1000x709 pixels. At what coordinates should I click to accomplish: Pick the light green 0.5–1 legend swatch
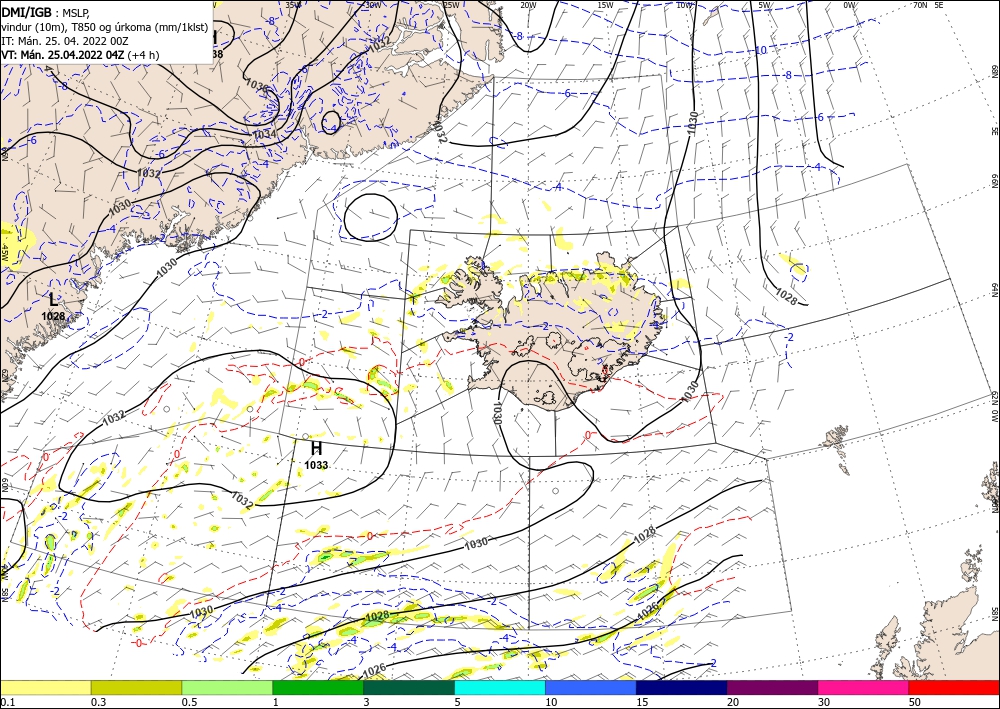227,687
